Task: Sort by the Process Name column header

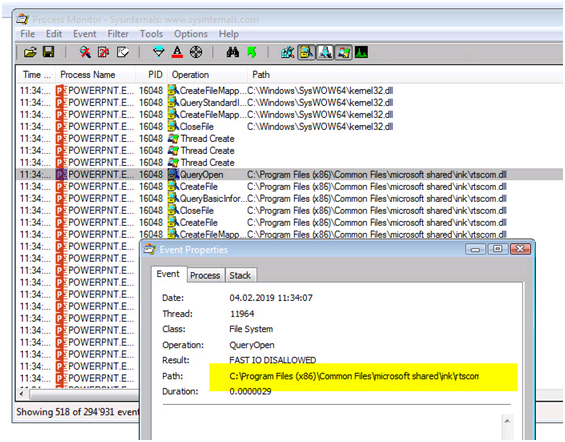Action: [x=95, y=75]
